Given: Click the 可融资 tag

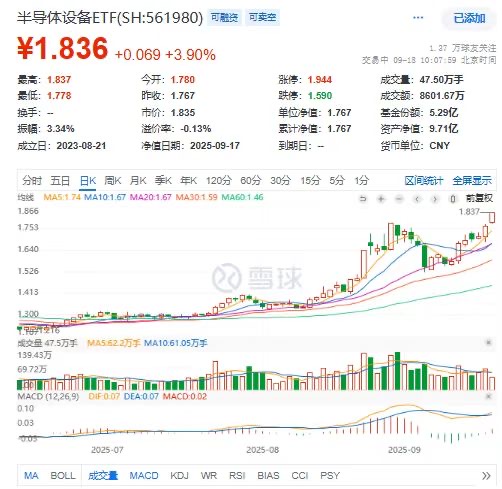Looking at the screenshot, I should click(225, 17).
